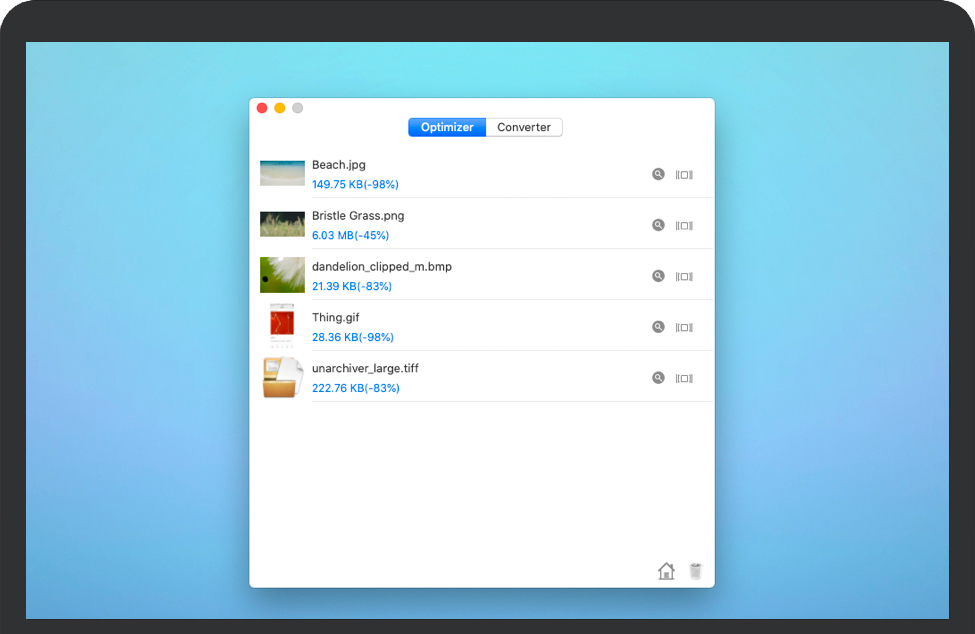Click the trash icon to clear list

pos(696,571)
